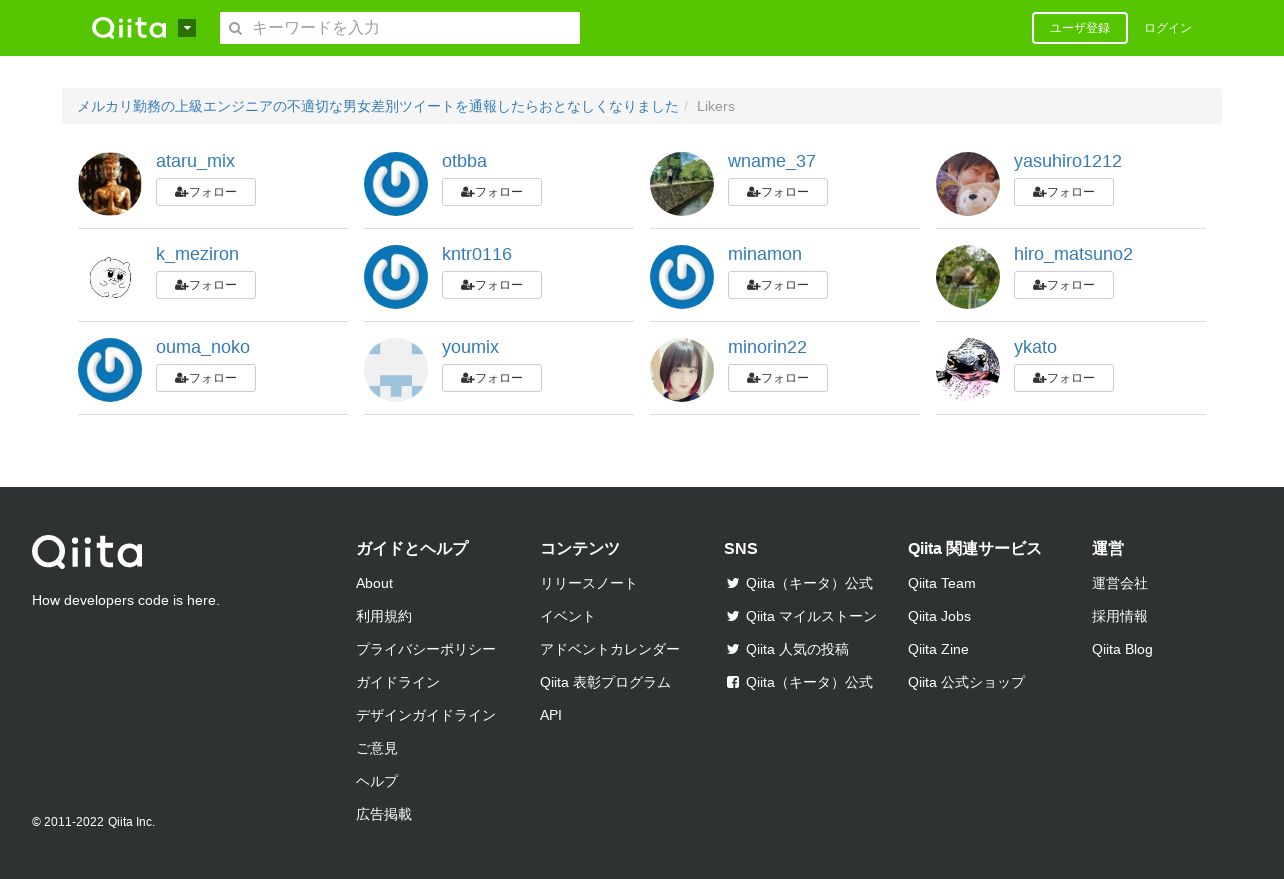
Task: Open ouma_noko's avatar icon
Action: [110, 370]
